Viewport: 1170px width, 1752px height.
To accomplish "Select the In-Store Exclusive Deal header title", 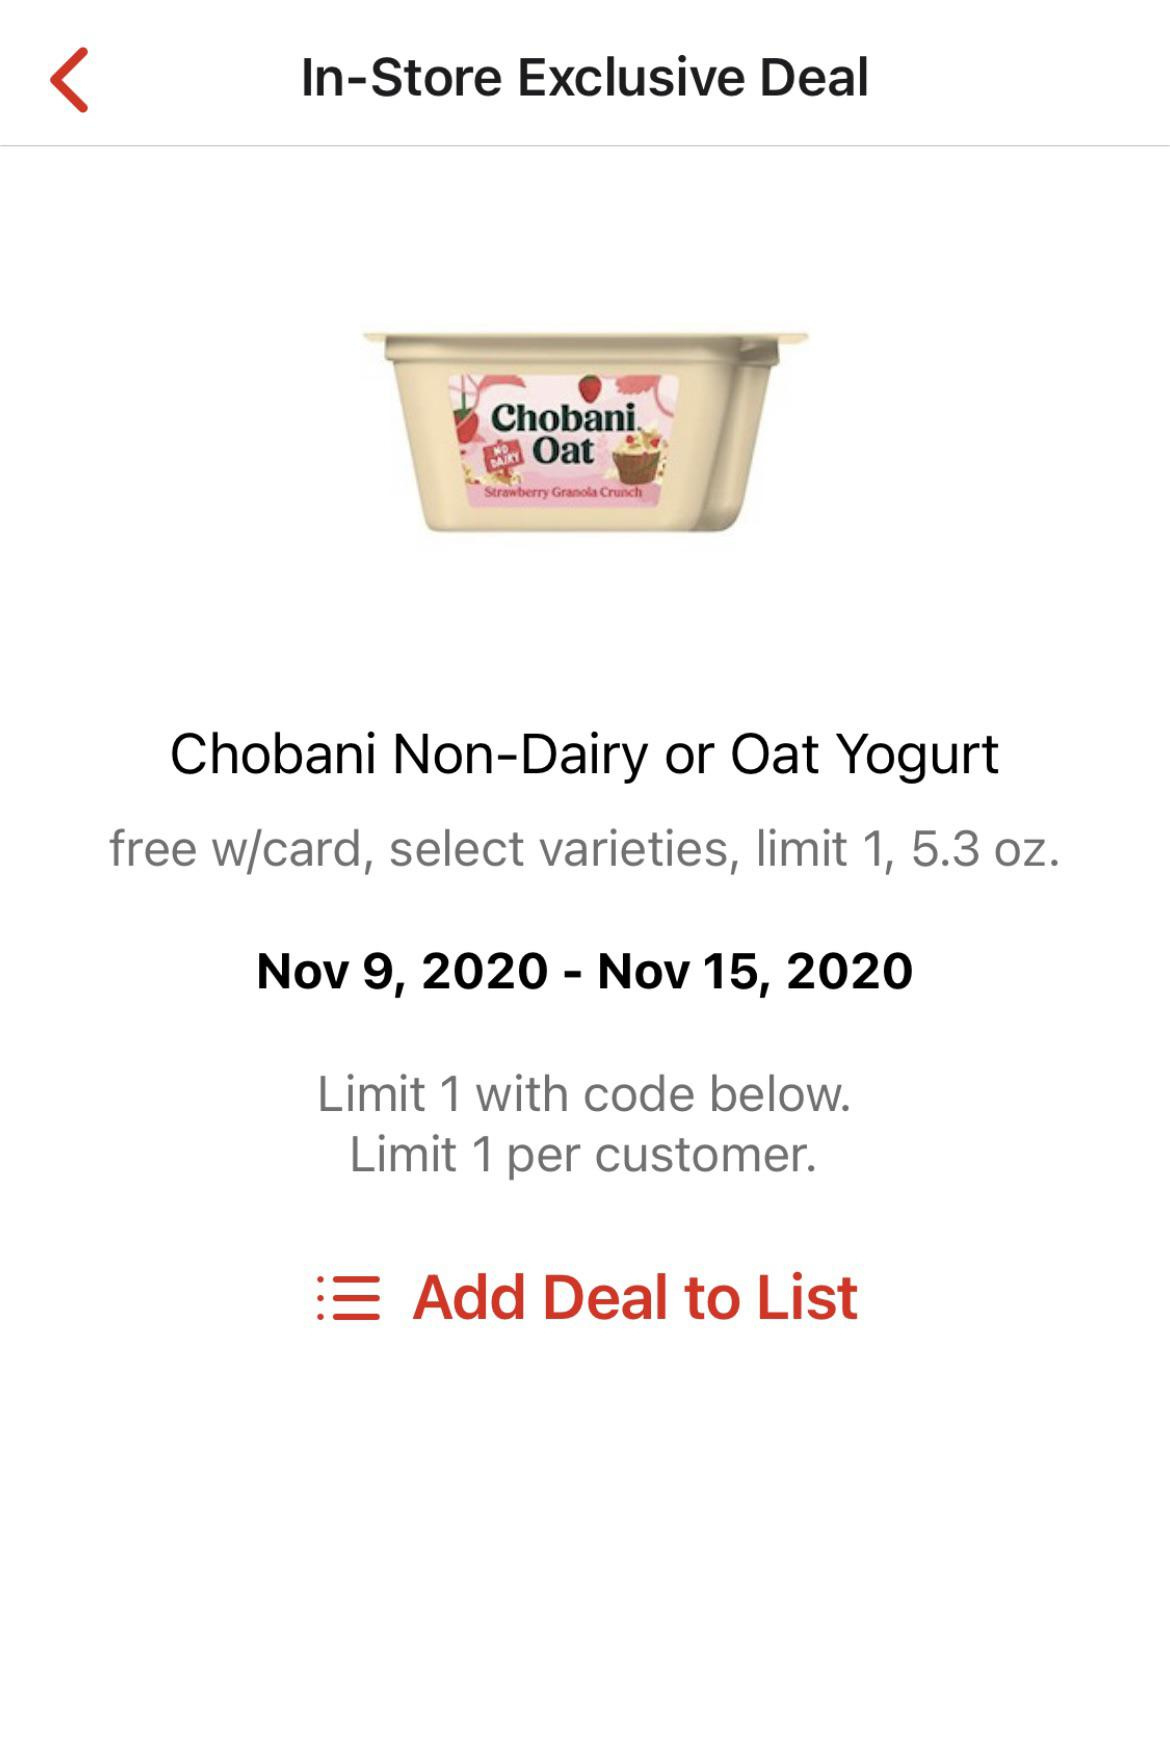I will pyautogui.click(x=584, y=78).
